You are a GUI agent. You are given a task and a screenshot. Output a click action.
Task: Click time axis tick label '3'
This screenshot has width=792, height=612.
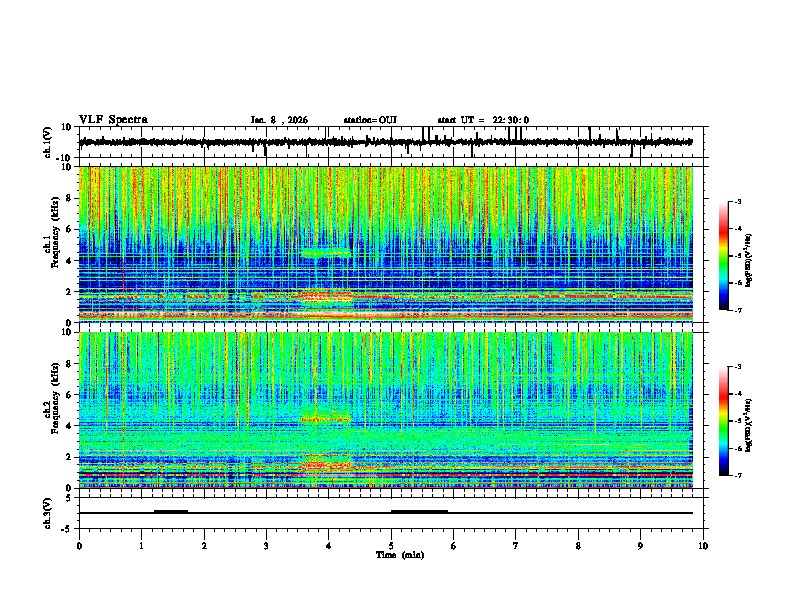coord(266,546)
